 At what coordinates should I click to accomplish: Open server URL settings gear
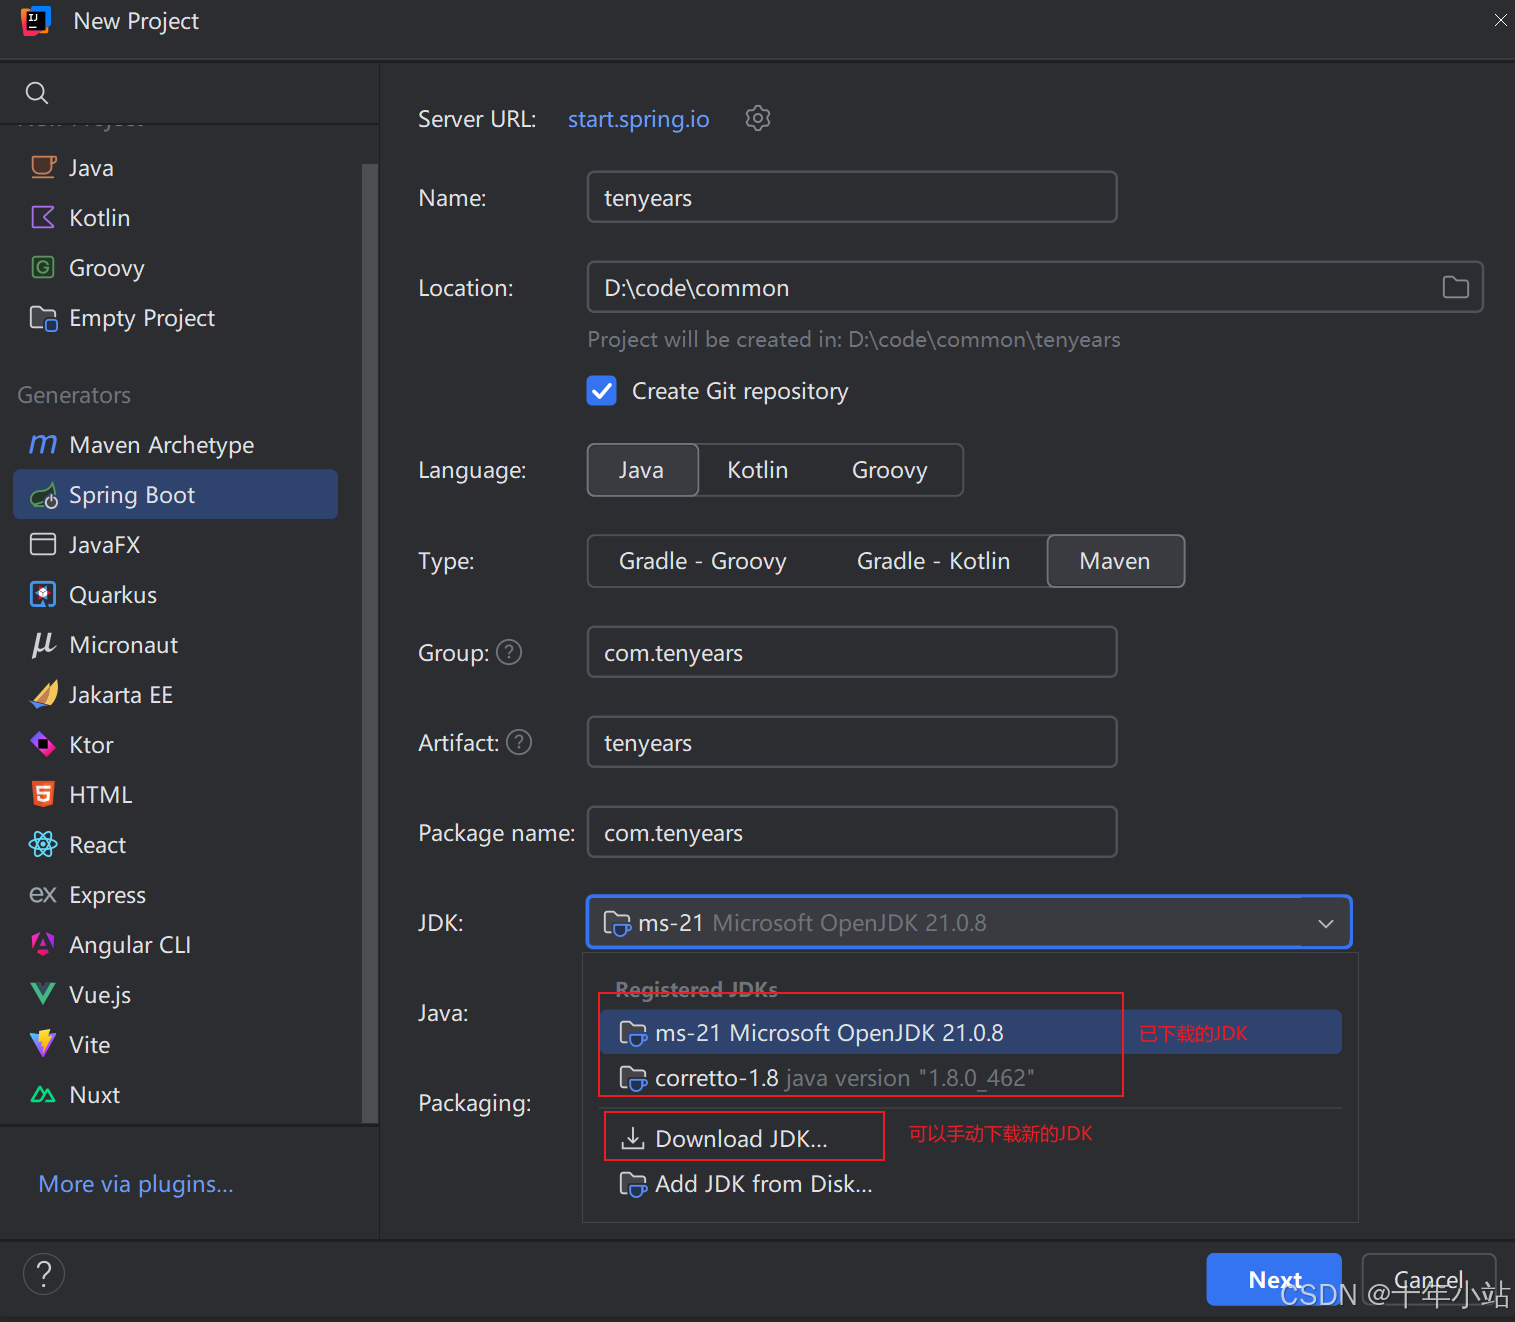click(758, 118)
